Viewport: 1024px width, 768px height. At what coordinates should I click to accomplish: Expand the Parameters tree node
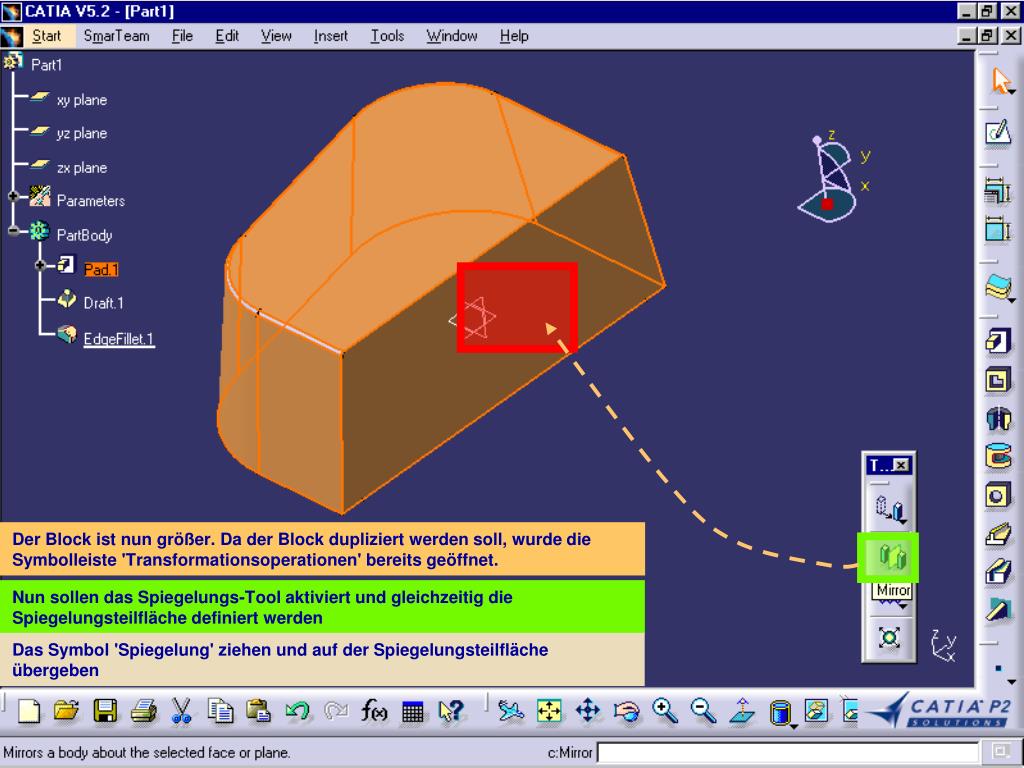pyautogui.click(x=13, y=196)
